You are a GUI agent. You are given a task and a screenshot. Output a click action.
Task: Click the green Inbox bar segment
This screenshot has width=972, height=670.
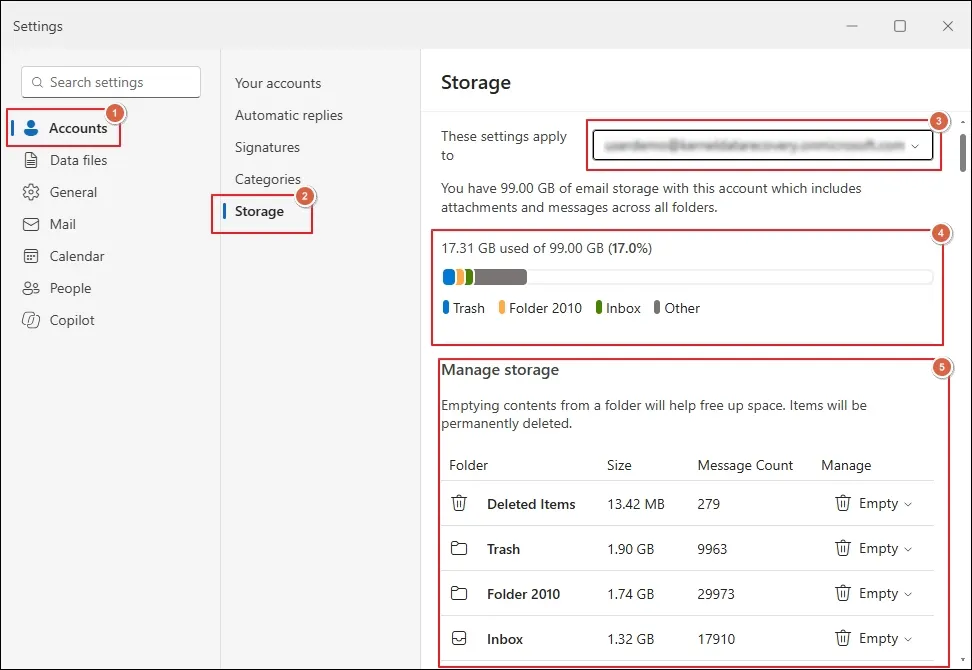[x=469, y=277]
